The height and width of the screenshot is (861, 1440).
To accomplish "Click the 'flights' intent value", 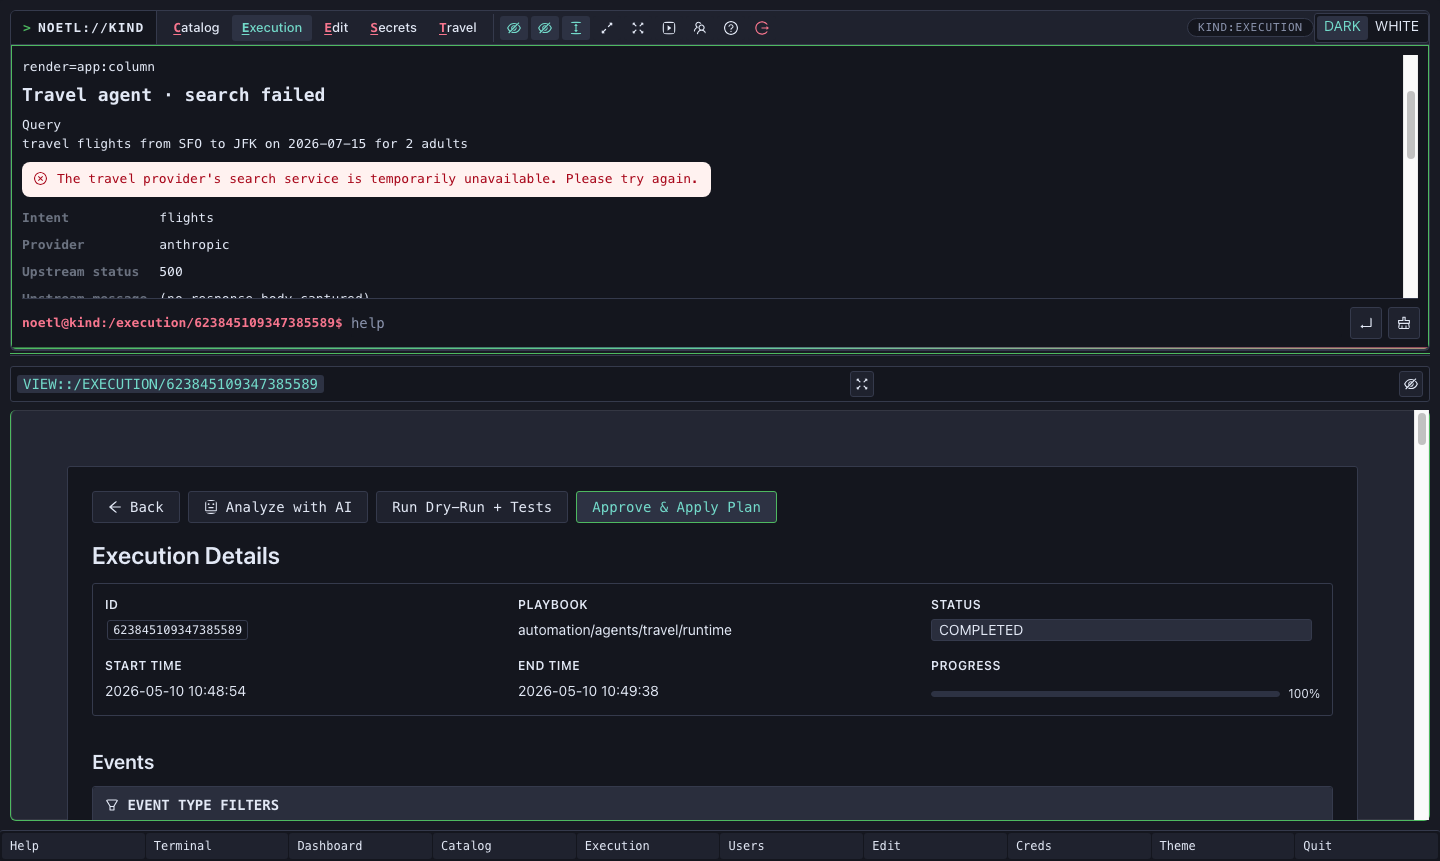I will [186, 218].
